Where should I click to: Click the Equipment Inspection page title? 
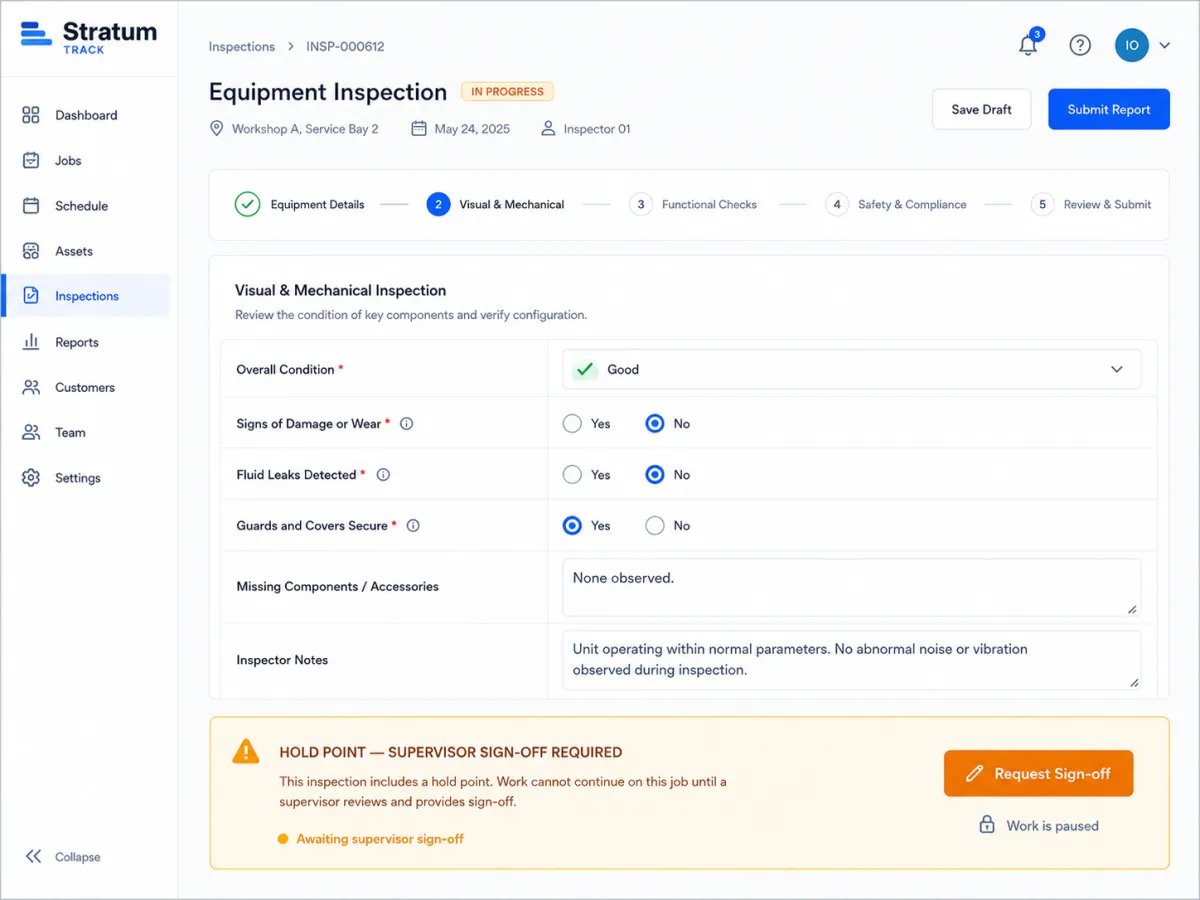tap(328, 92)
